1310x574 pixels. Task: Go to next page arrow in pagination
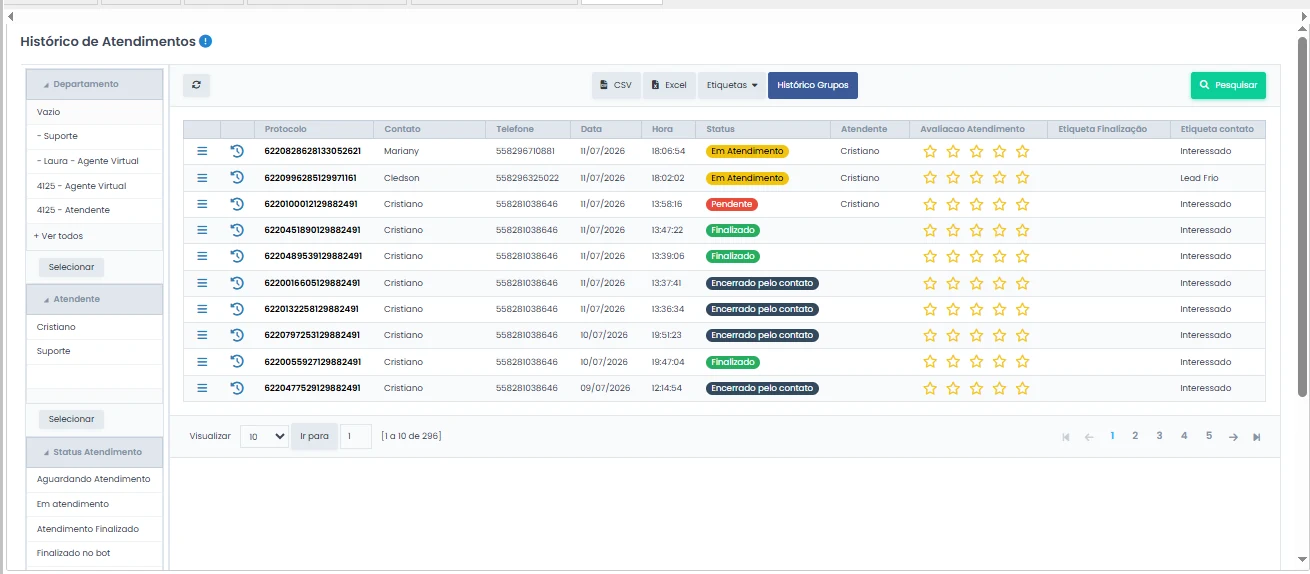(x=1233, y=437)
